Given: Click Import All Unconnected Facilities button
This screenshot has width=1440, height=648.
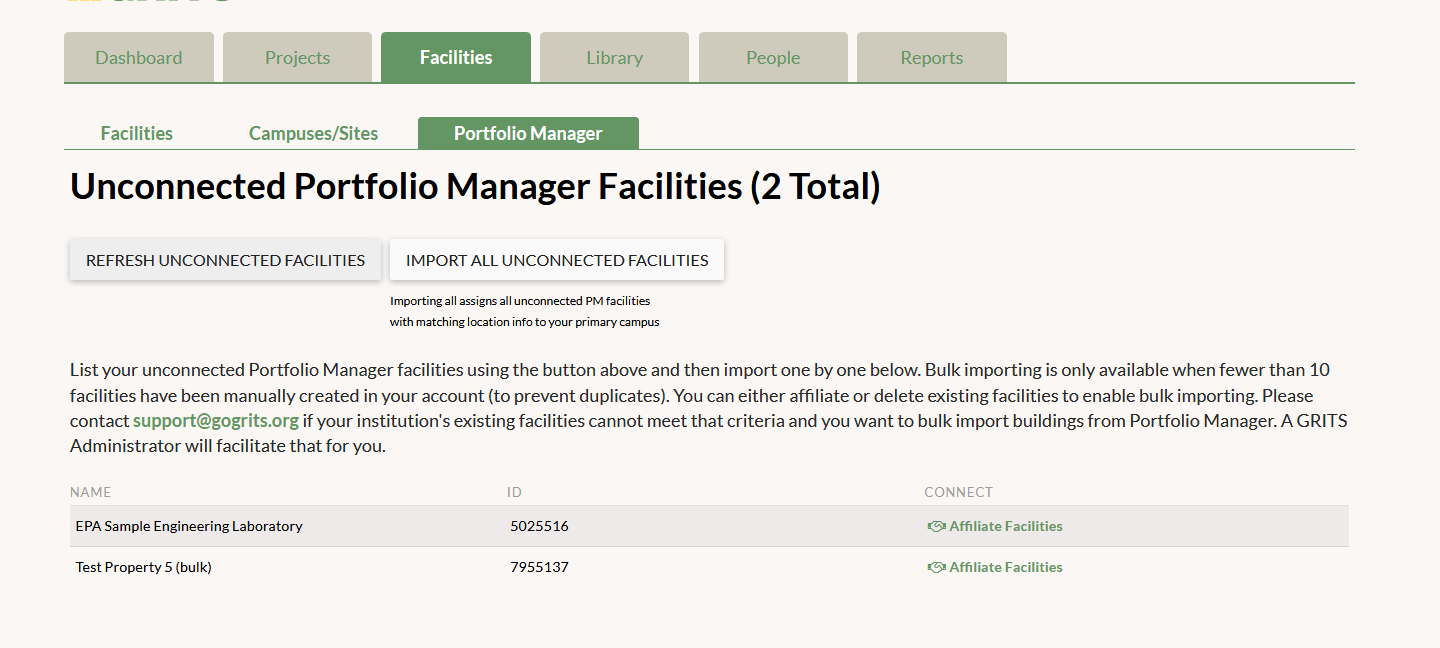Looking at the screenshot, I should tap(557, 260).
